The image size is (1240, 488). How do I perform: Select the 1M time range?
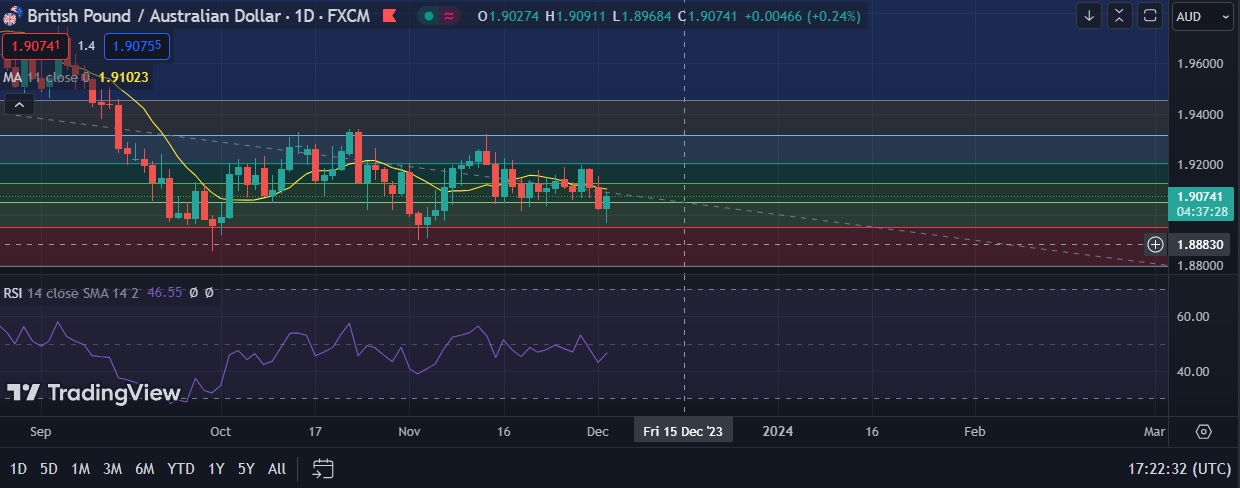tap(81, 468)
